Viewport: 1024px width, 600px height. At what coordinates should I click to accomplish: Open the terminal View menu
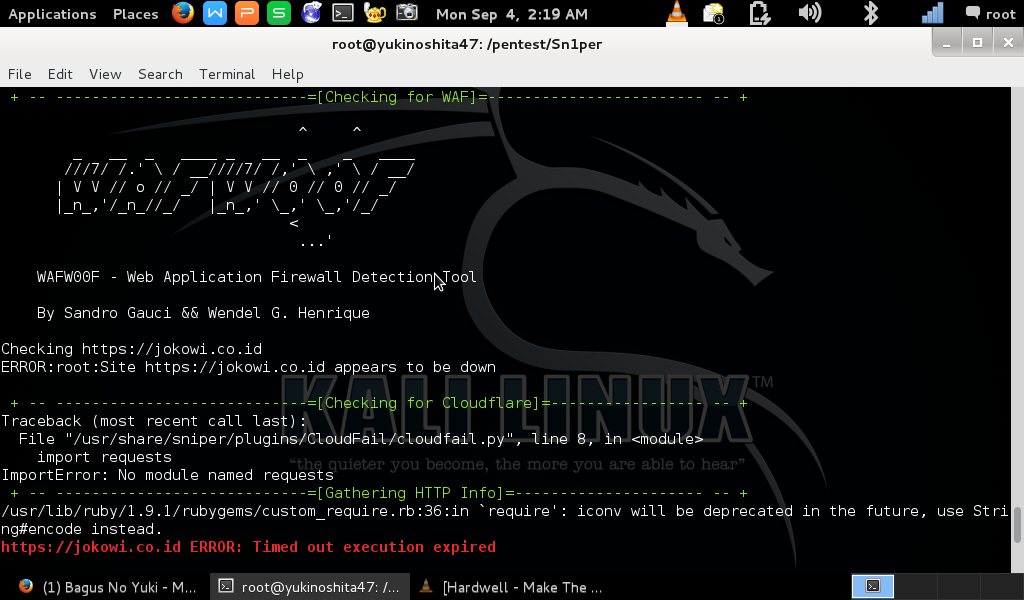coord(105,74)
